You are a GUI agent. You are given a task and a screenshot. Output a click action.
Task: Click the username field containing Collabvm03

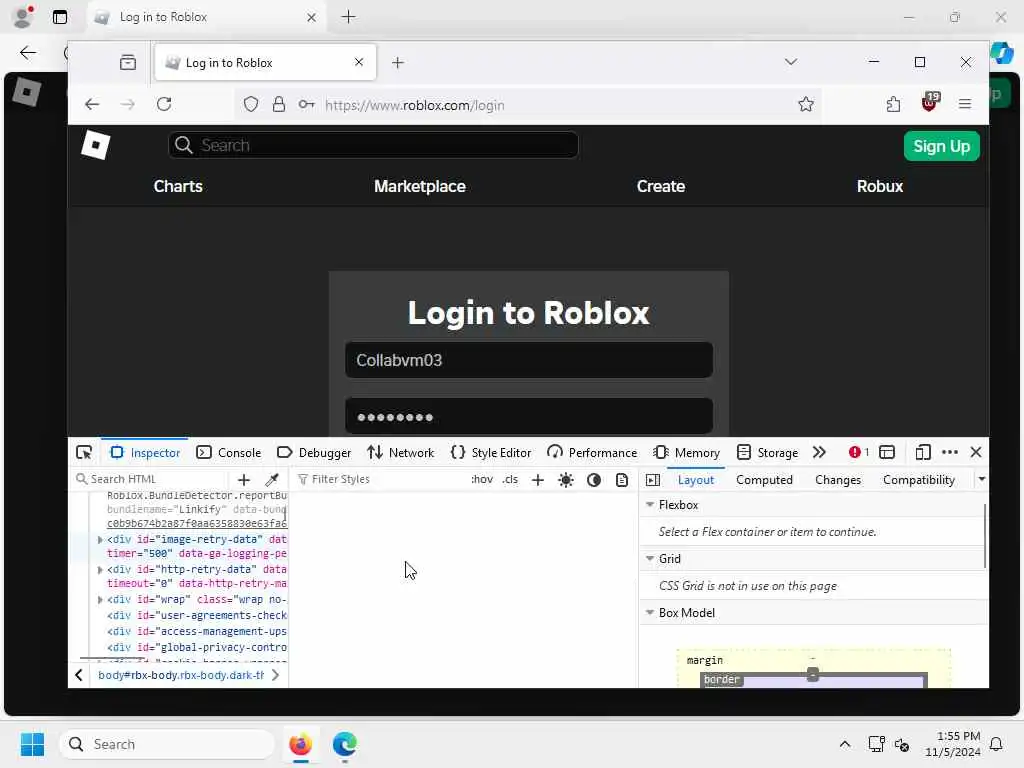coord(529,360)
